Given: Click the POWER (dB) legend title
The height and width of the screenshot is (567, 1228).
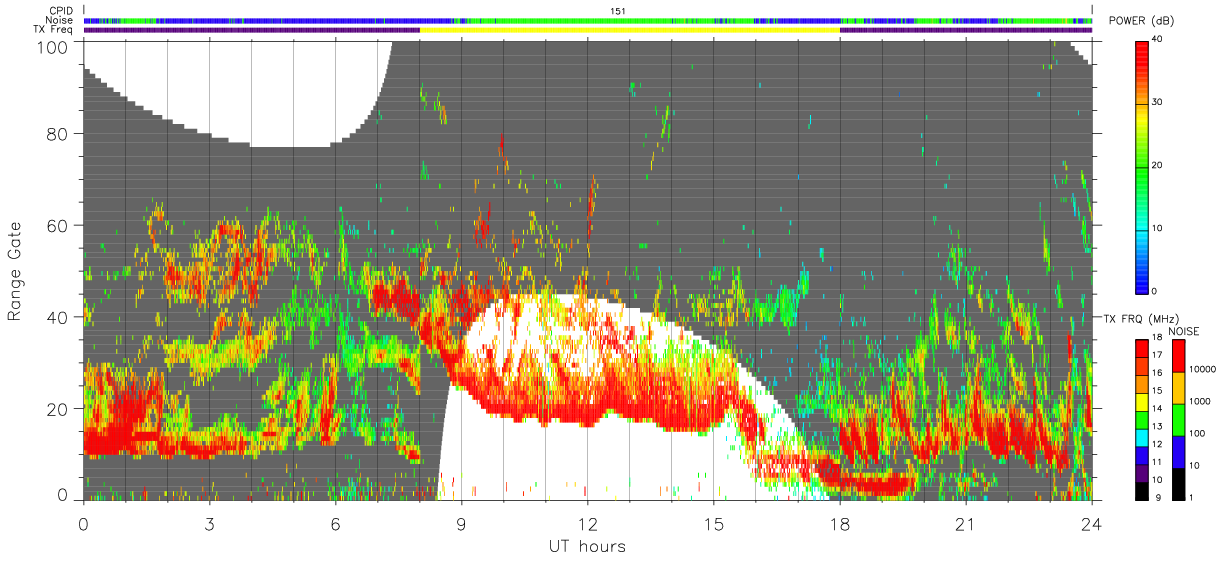Looking at the screenshot, I should click(x=1141, y=22).
